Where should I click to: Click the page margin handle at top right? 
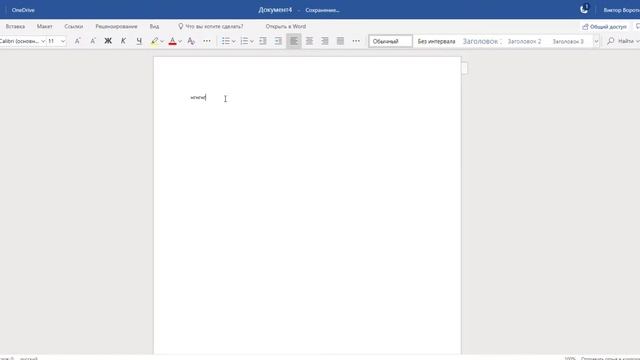pyautogui.click(x=464, y=68)
